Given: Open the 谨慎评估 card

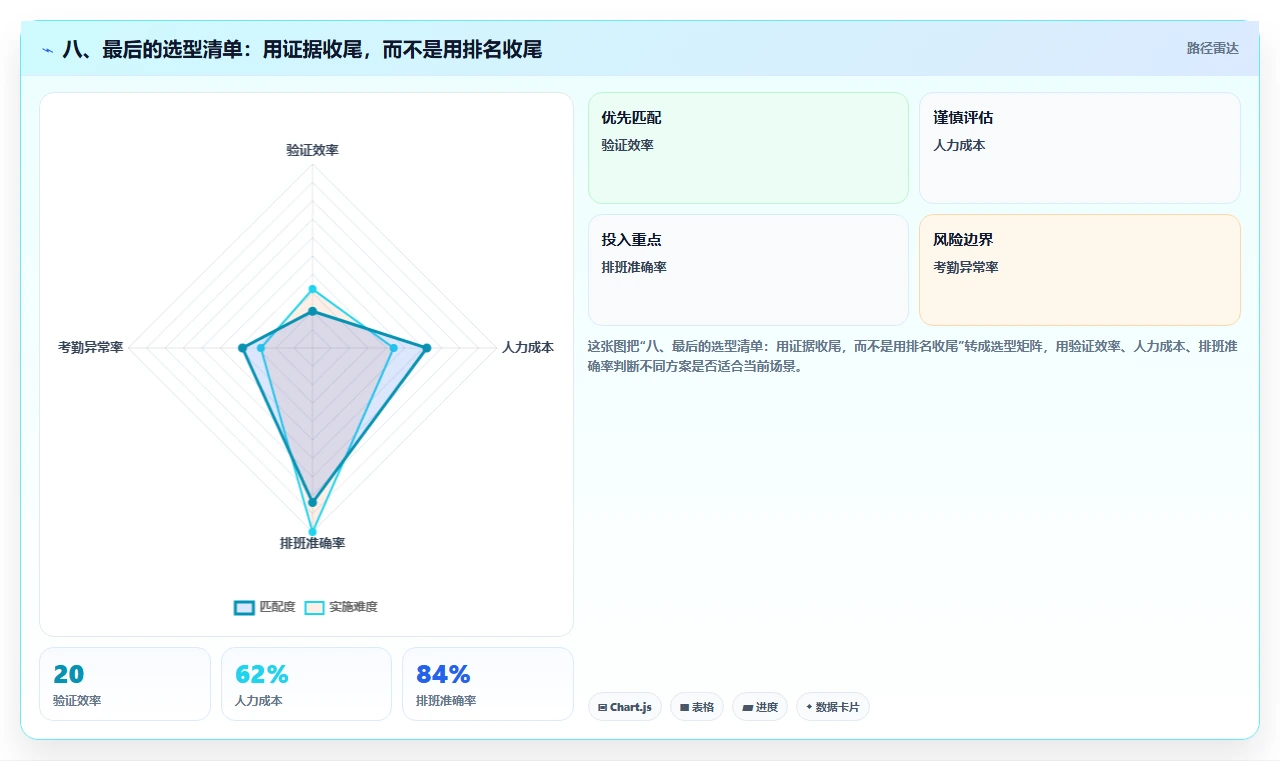Looking at the screenshot, I should 1080,148.
